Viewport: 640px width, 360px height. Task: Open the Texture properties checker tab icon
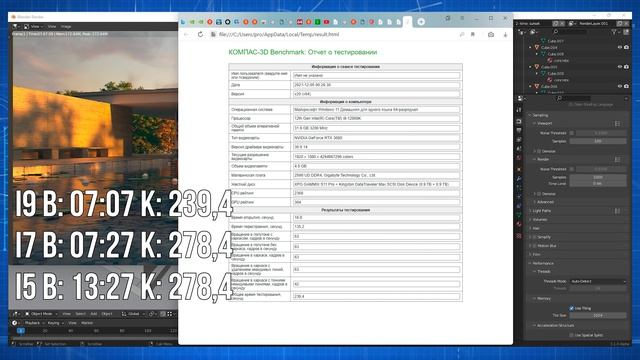(x=519, y=236)
